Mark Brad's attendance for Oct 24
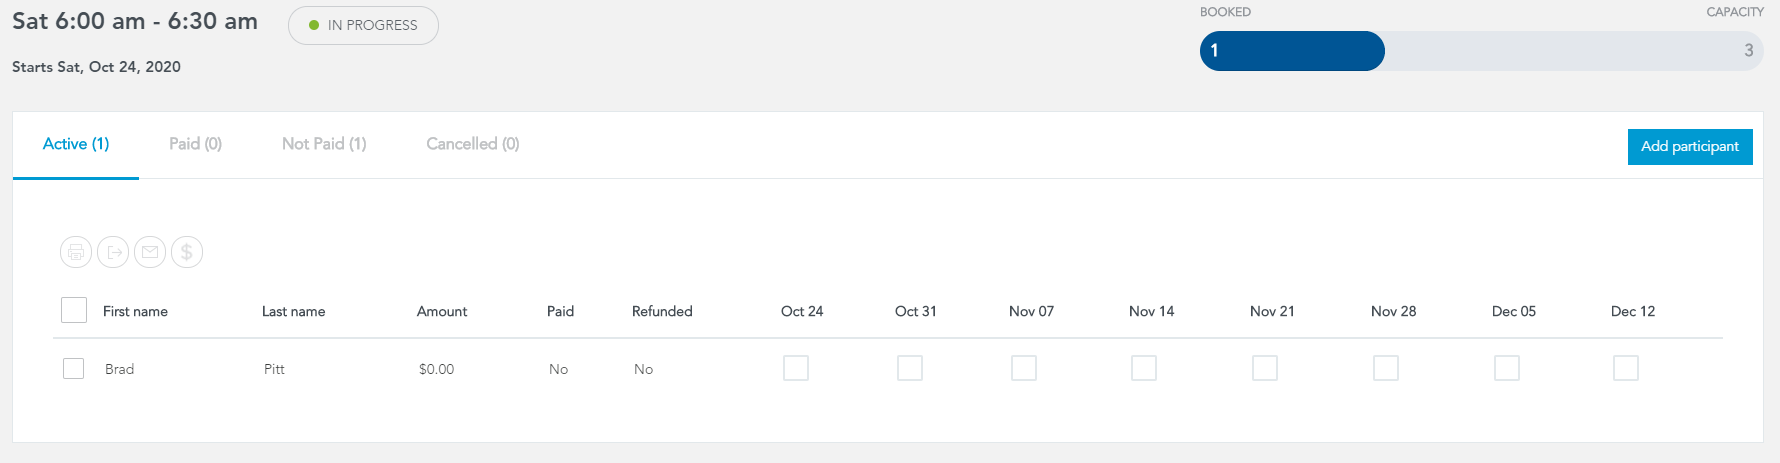Image resolution: width=1780 pixels, height=463 pixels. click(x=796, y=368)
